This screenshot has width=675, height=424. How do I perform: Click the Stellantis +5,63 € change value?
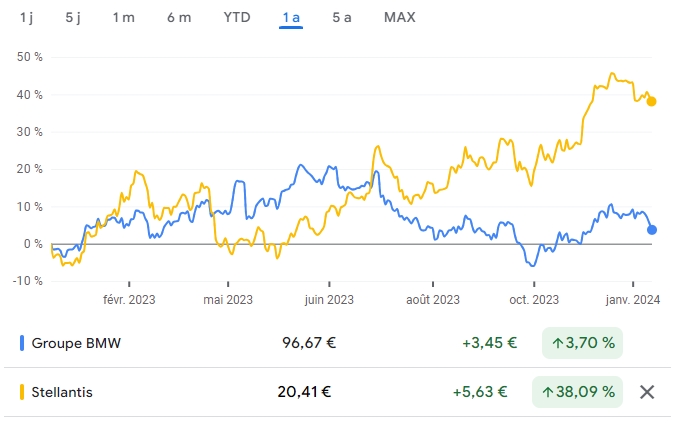click(x=489, y=392)
